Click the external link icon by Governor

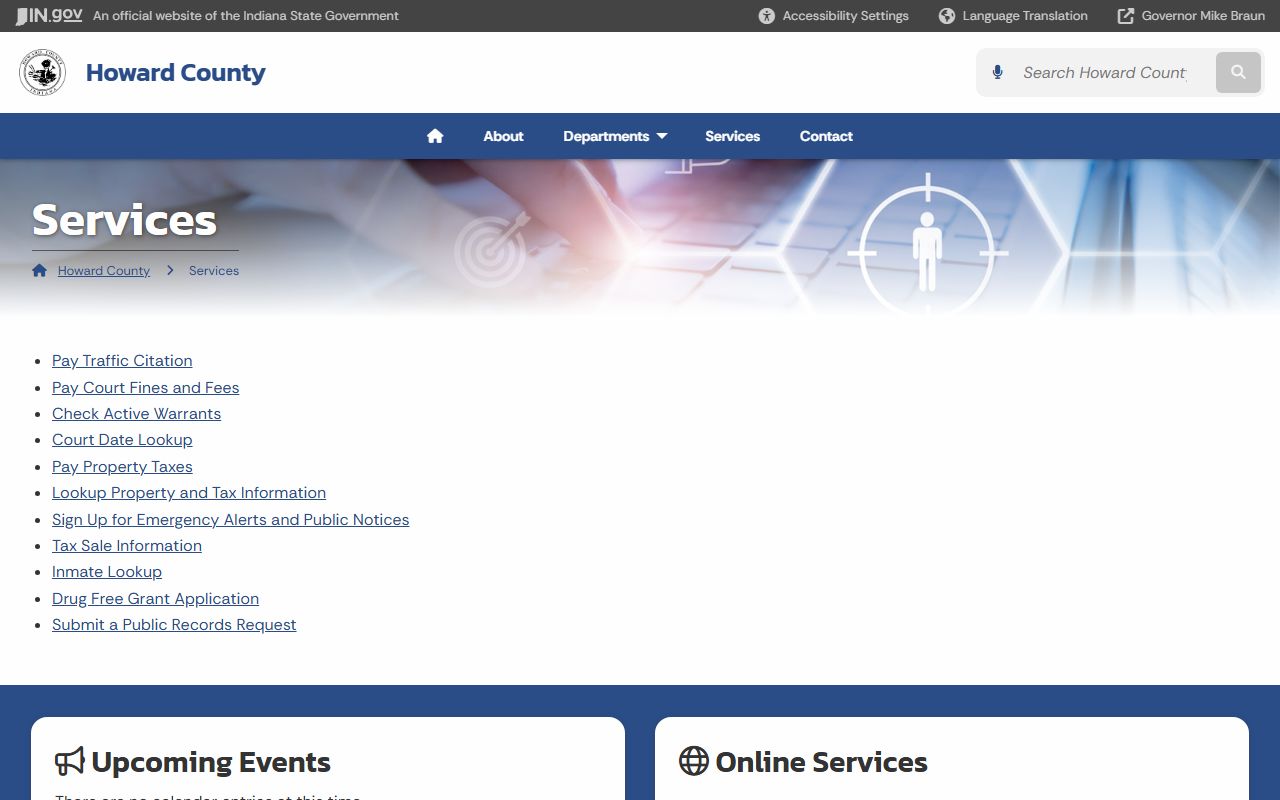(x=1126, y=16)
